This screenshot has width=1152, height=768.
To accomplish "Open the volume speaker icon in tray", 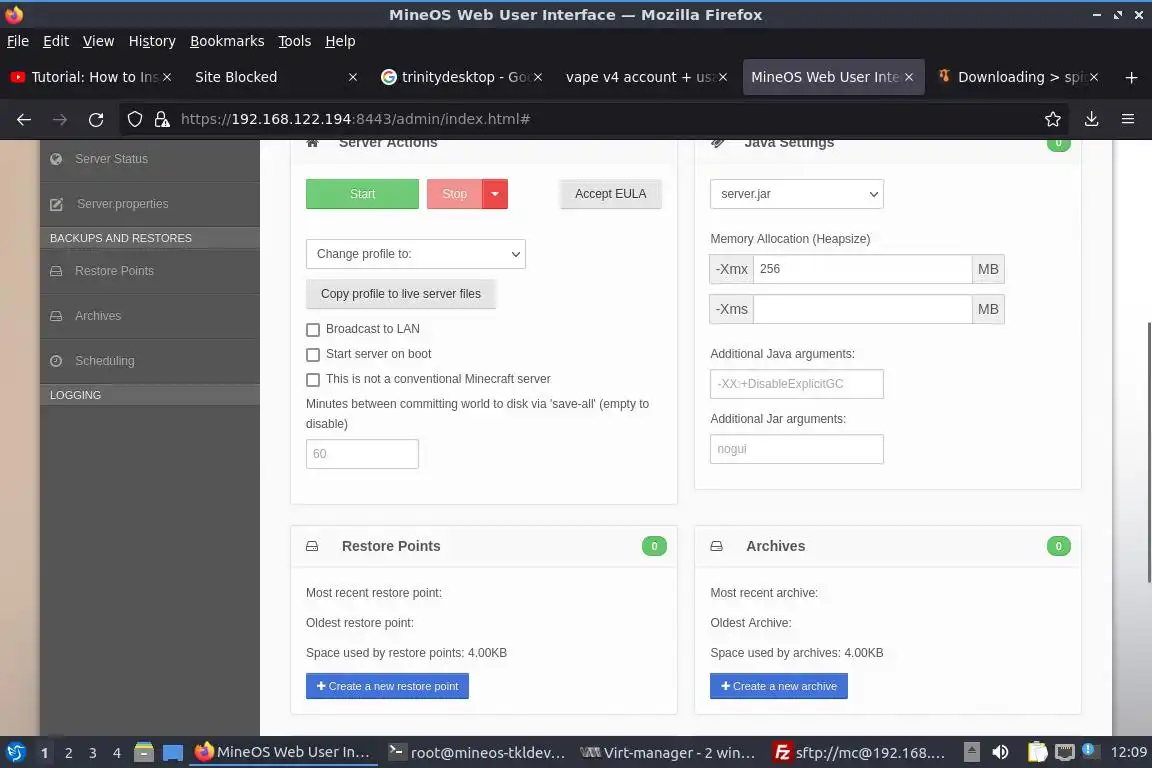I will [x=1000, y=753].
